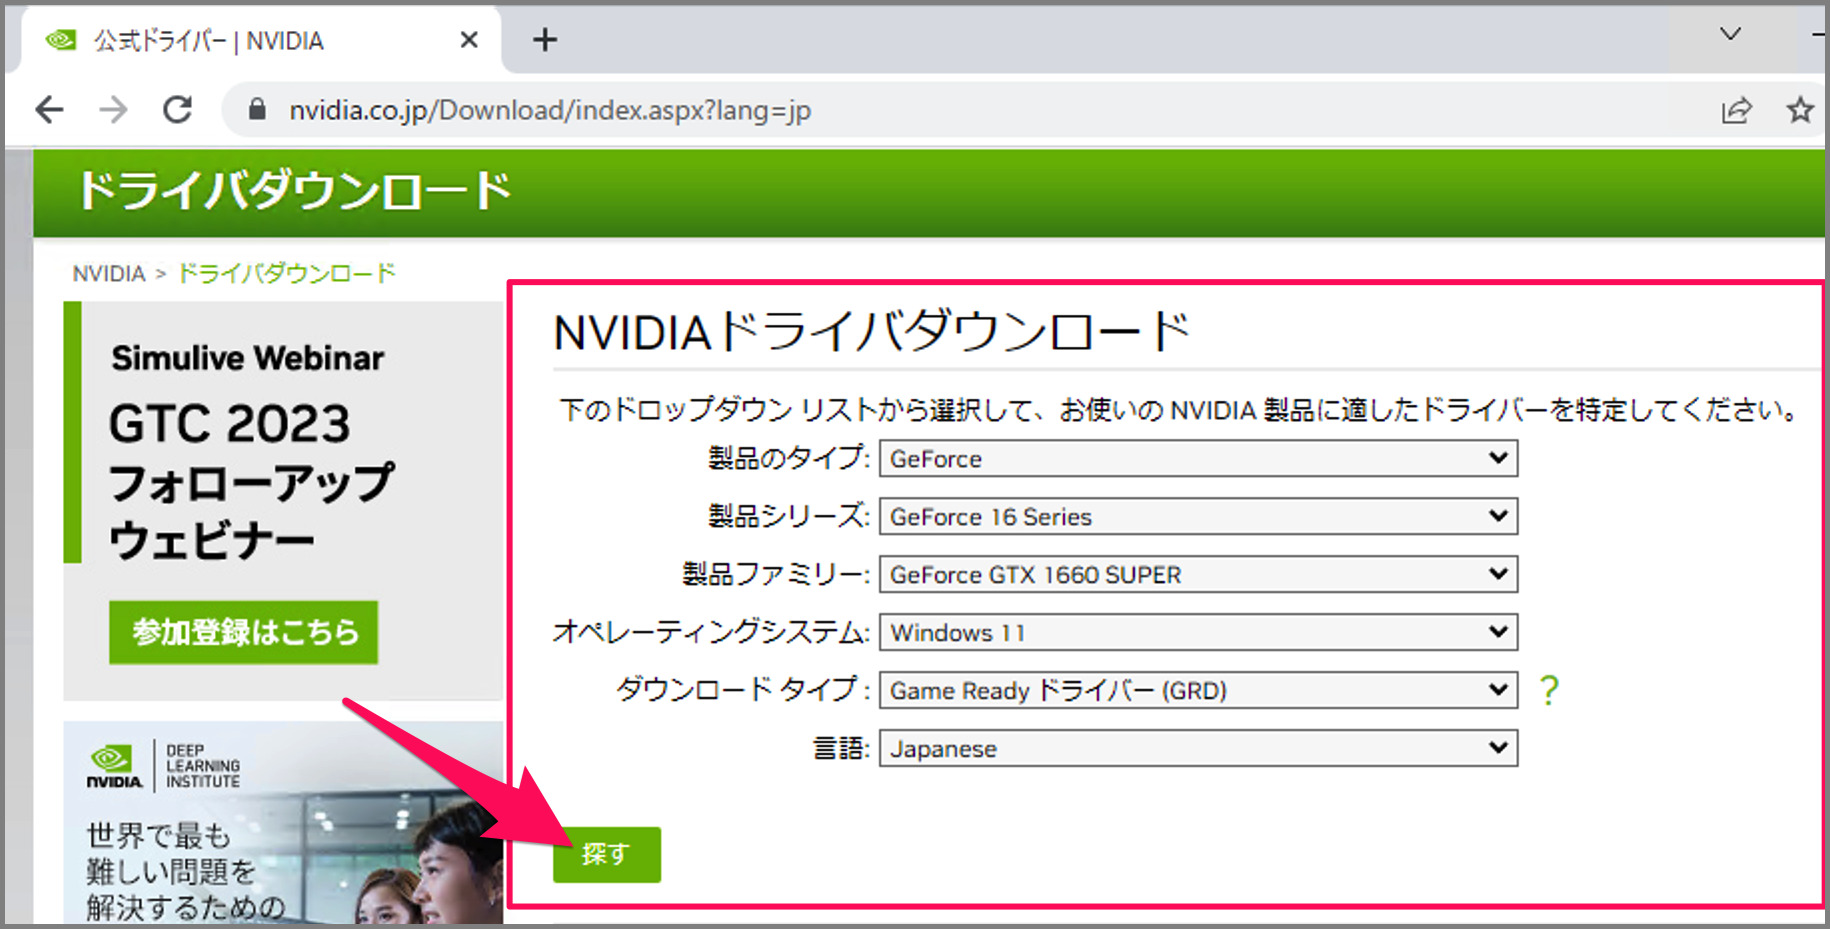
Task: Click the 参加登録はこちら registration button
Action: pos(243,632)
